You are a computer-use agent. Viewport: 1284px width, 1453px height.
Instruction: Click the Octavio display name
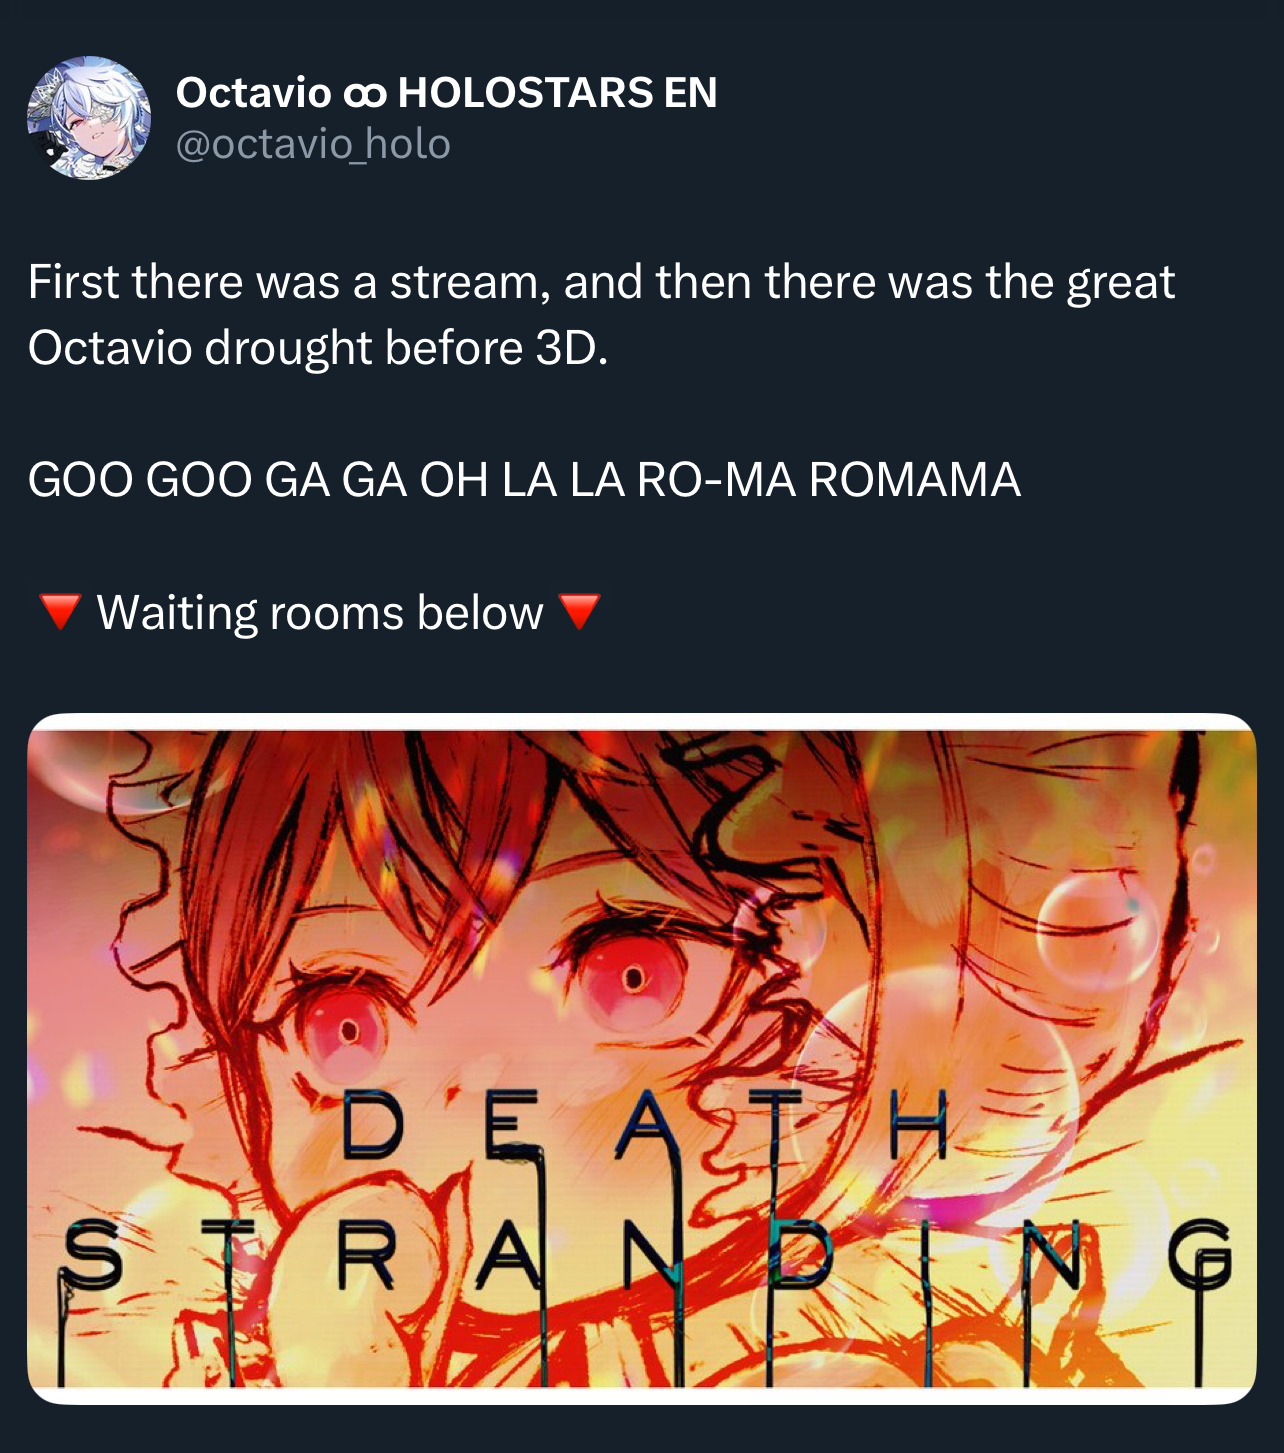coord(253,93)
